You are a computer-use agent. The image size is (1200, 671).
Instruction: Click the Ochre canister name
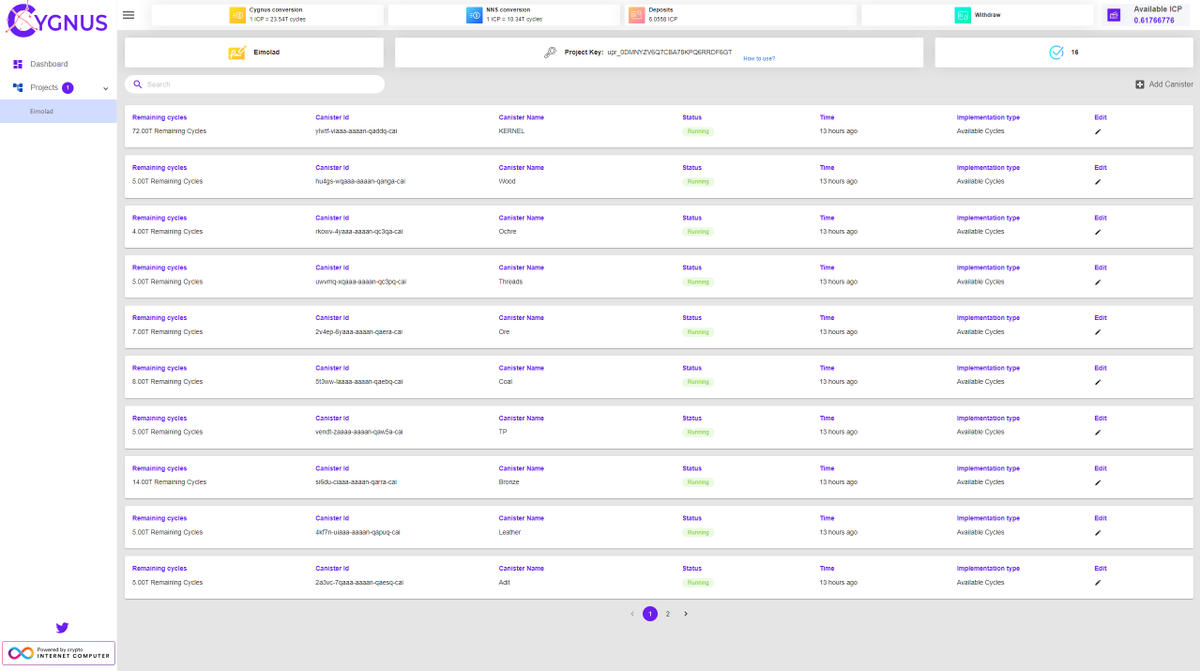pyautogui.click(x=508, y=231)
